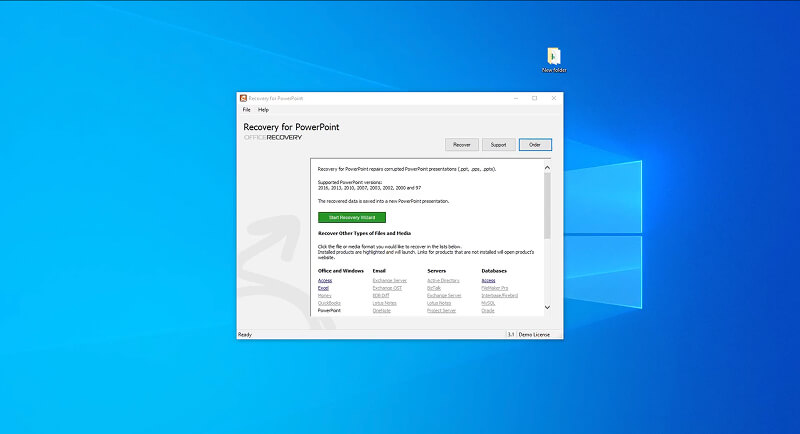Screen dimensions: 800x434
Task: Click the Exchange Server link under Email
Action: click(389, 281)
